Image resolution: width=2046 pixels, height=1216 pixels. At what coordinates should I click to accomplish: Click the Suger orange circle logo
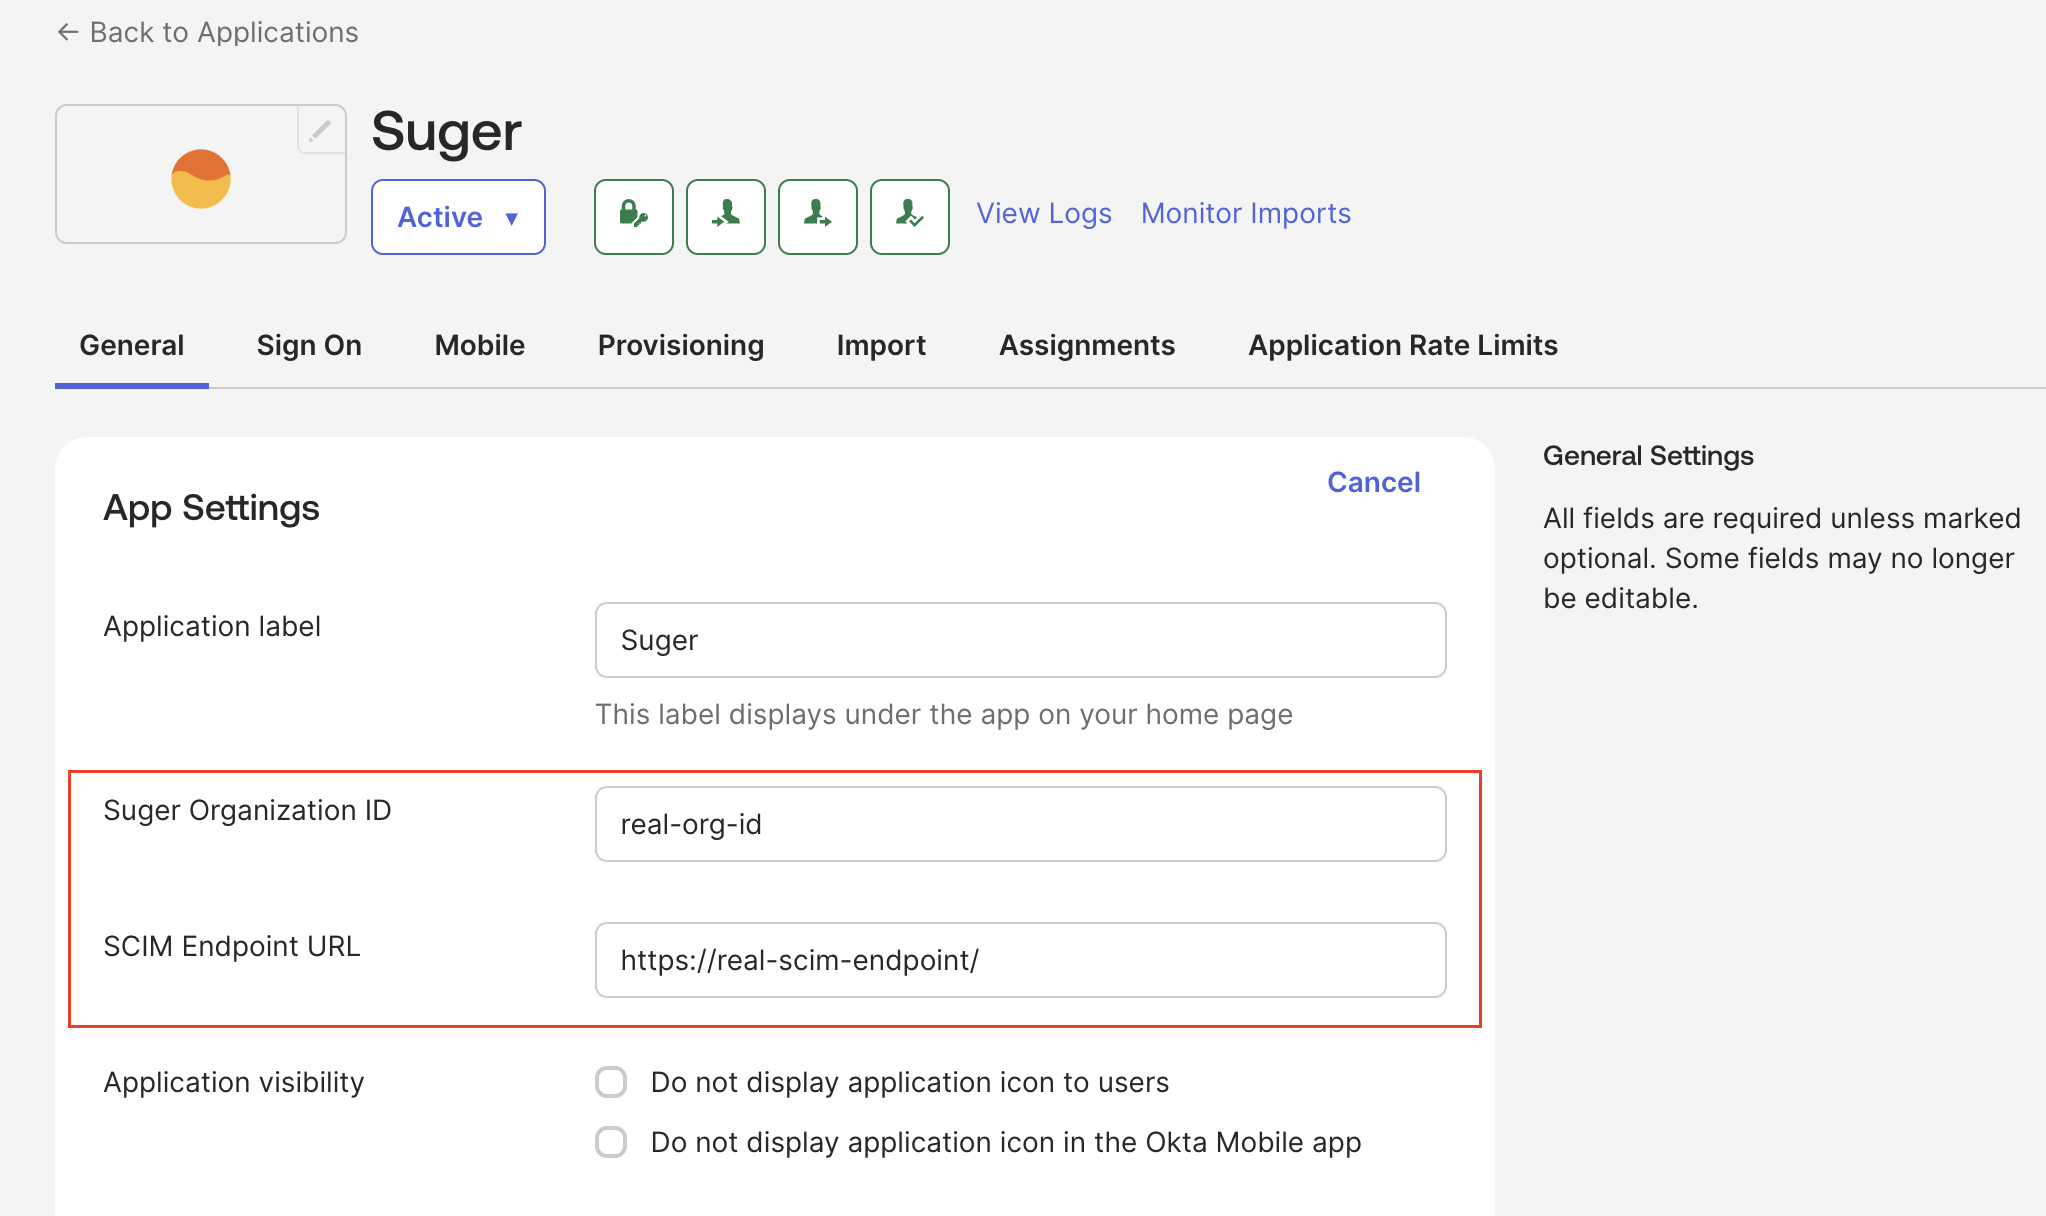tap(201, 179)
